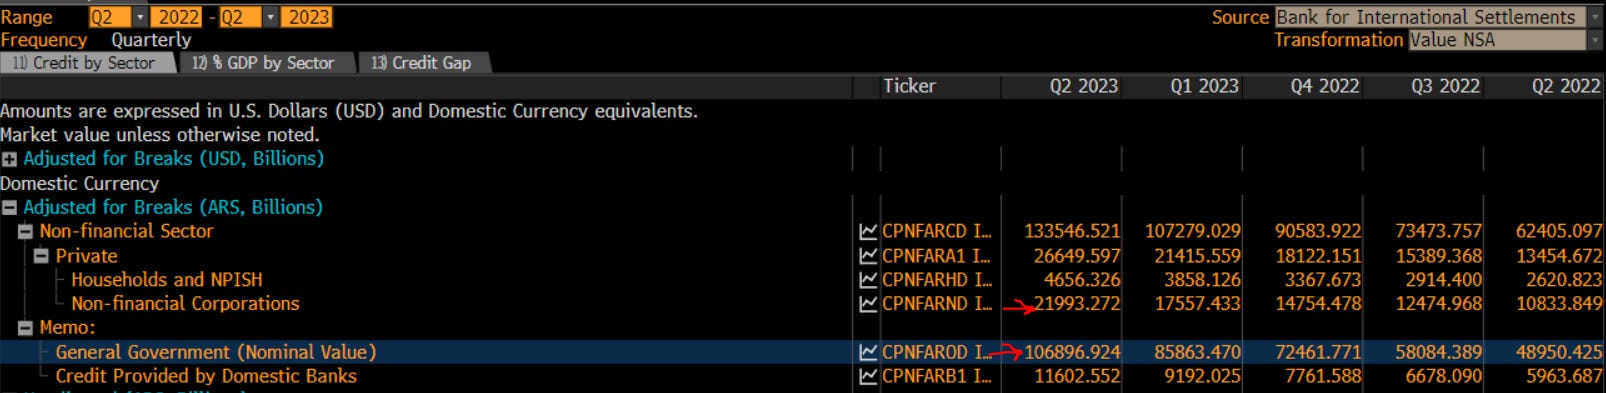Image resolution: width=1606 pixels, height=393 pixels.
Task: Open chart icon for CPNFARCD ticker row
Action: click(x=868, y=232)
